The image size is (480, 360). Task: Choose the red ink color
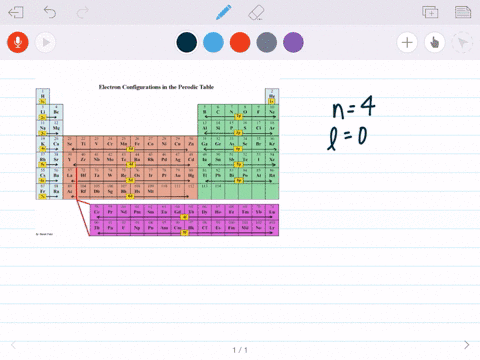(240, 42)
